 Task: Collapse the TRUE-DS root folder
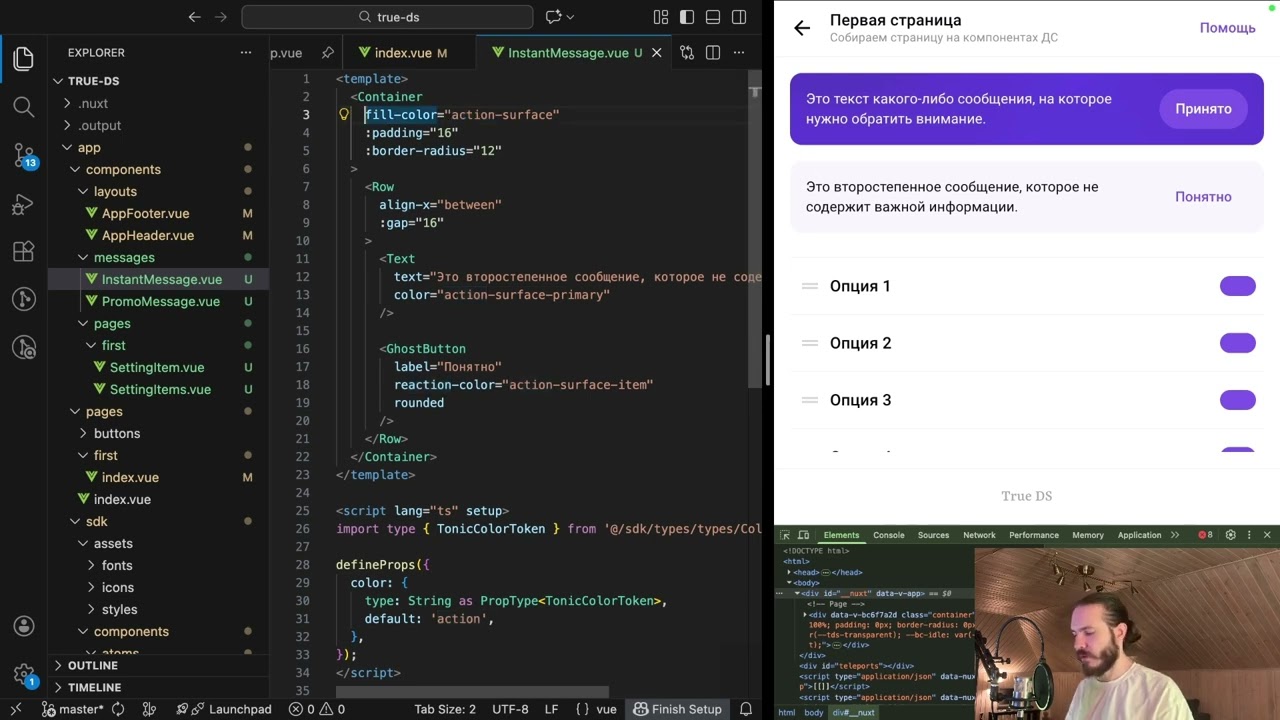pyautogui.click(x=58, y=81)
